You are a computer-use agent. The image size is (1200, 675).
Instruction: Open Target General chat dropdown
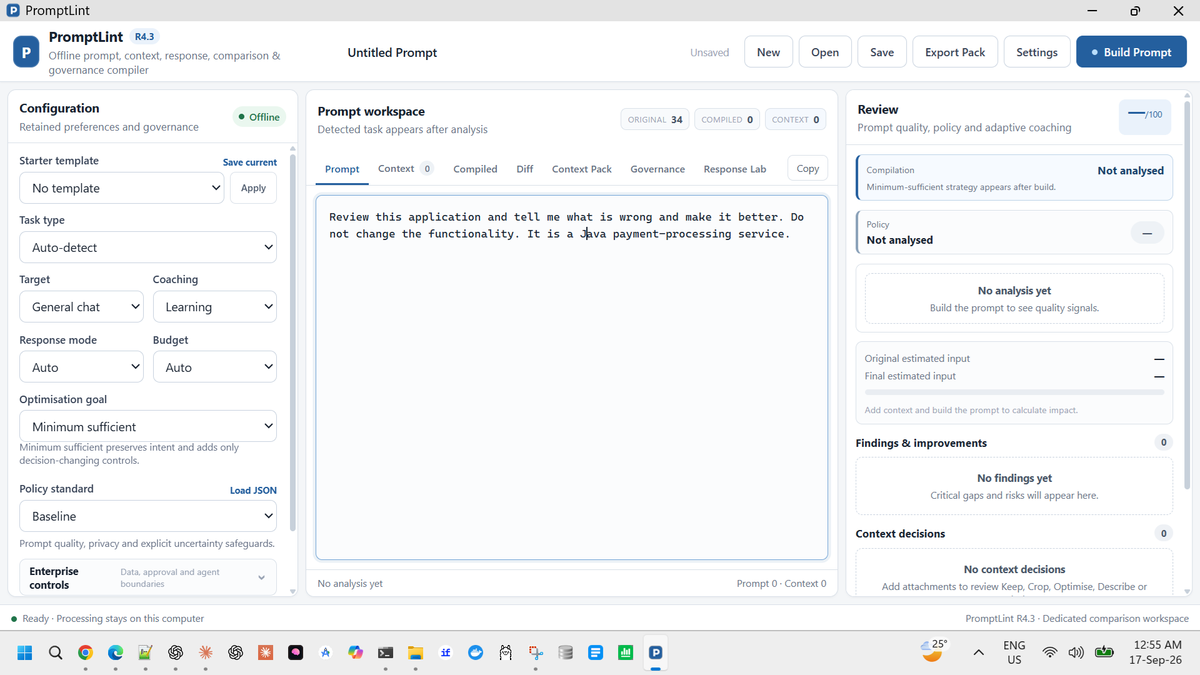click(x=82, y=307)
